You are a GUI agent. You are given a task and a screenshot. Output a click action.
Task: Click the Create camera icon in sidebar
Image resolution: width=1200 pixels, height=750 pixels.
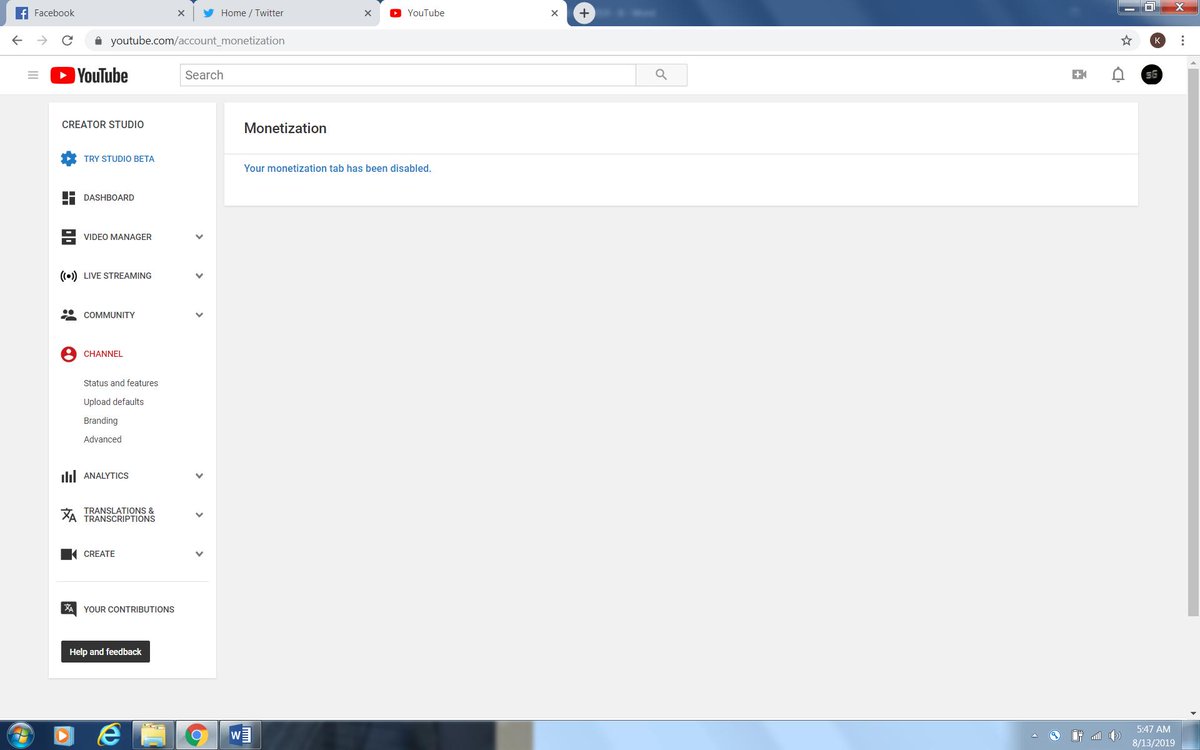(x=68, y=554)
